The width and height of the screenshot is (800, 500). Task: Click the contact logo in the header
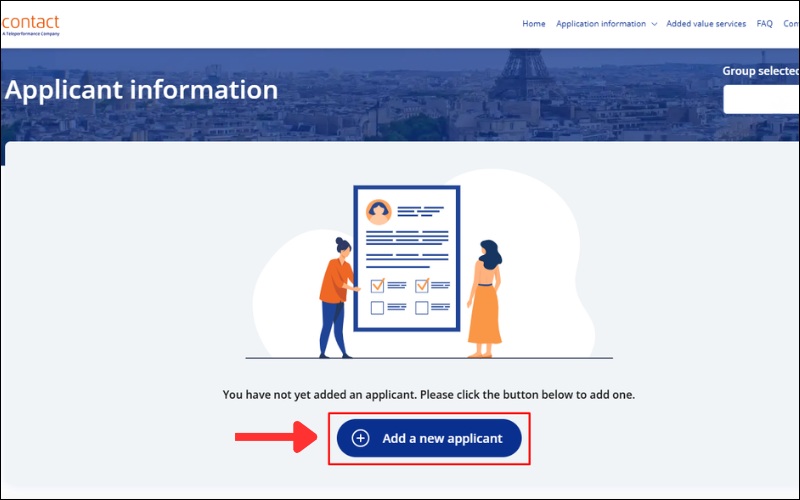pos(31,24)
